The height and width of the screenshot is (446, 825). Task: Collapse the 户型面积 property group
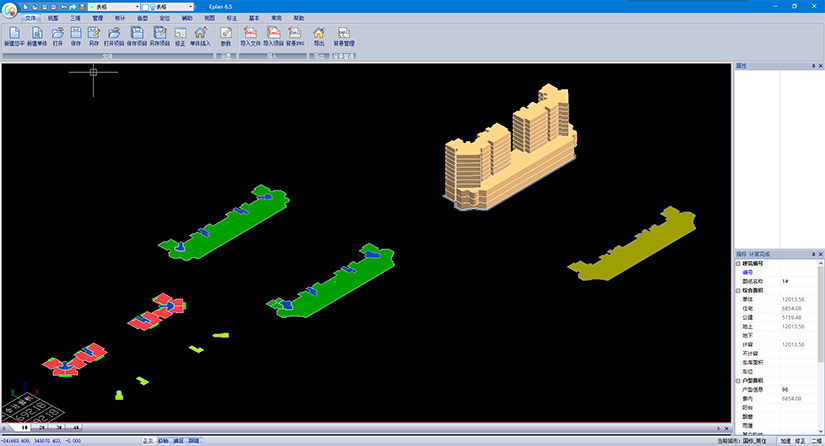click(x=738, y=381)
